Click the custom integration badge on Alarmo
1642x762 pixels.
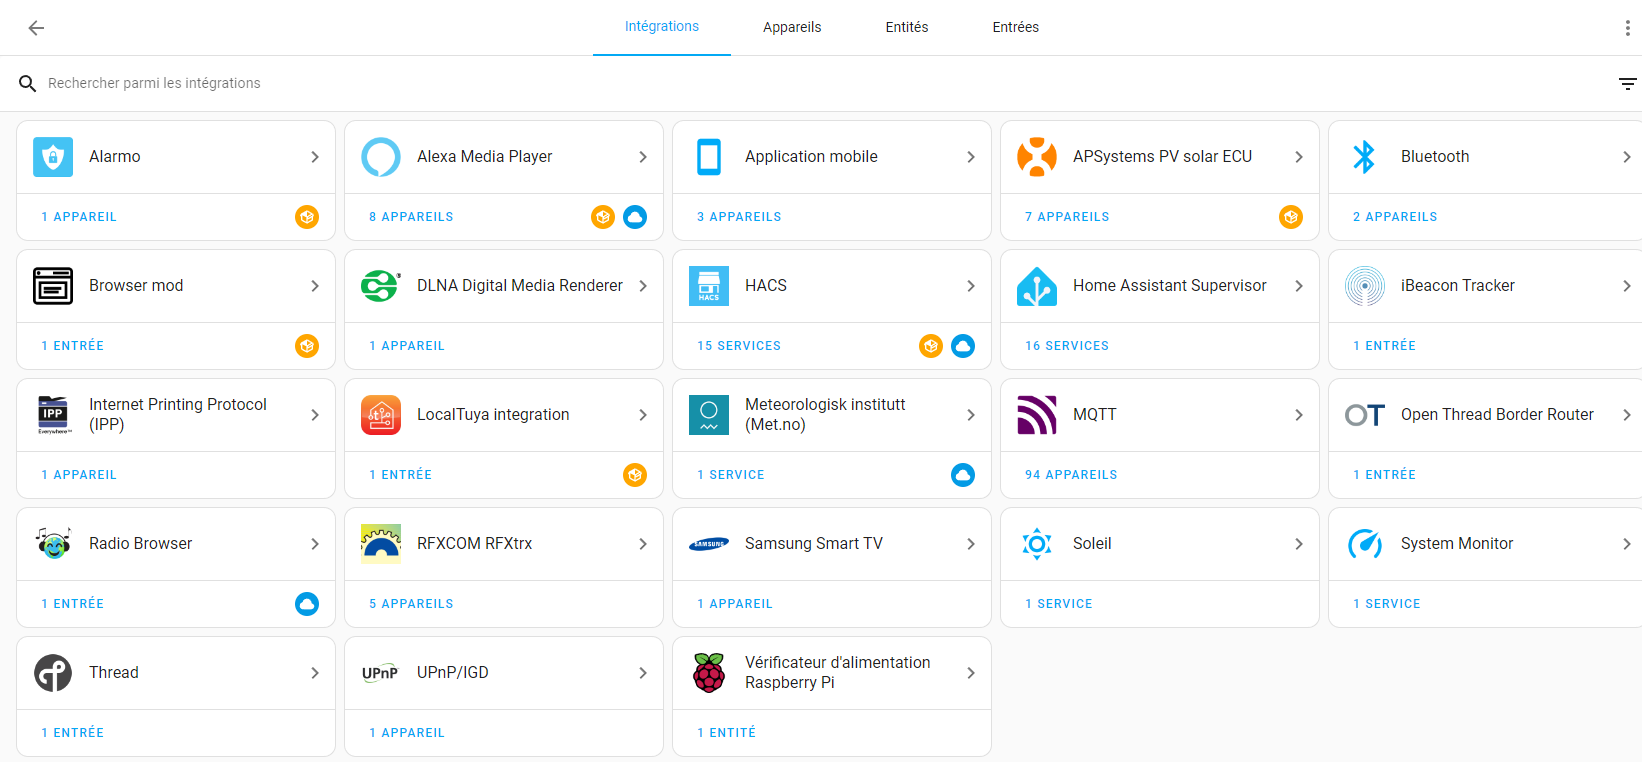[307, 217]
